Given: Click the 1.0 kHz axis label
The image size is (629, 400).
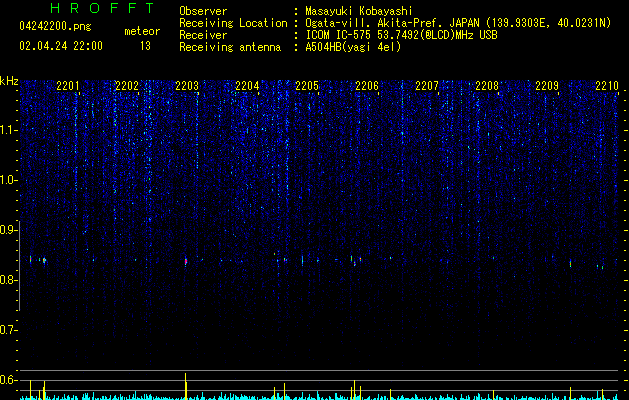Looking at the screenshot, I should click(x=8, y=180).
